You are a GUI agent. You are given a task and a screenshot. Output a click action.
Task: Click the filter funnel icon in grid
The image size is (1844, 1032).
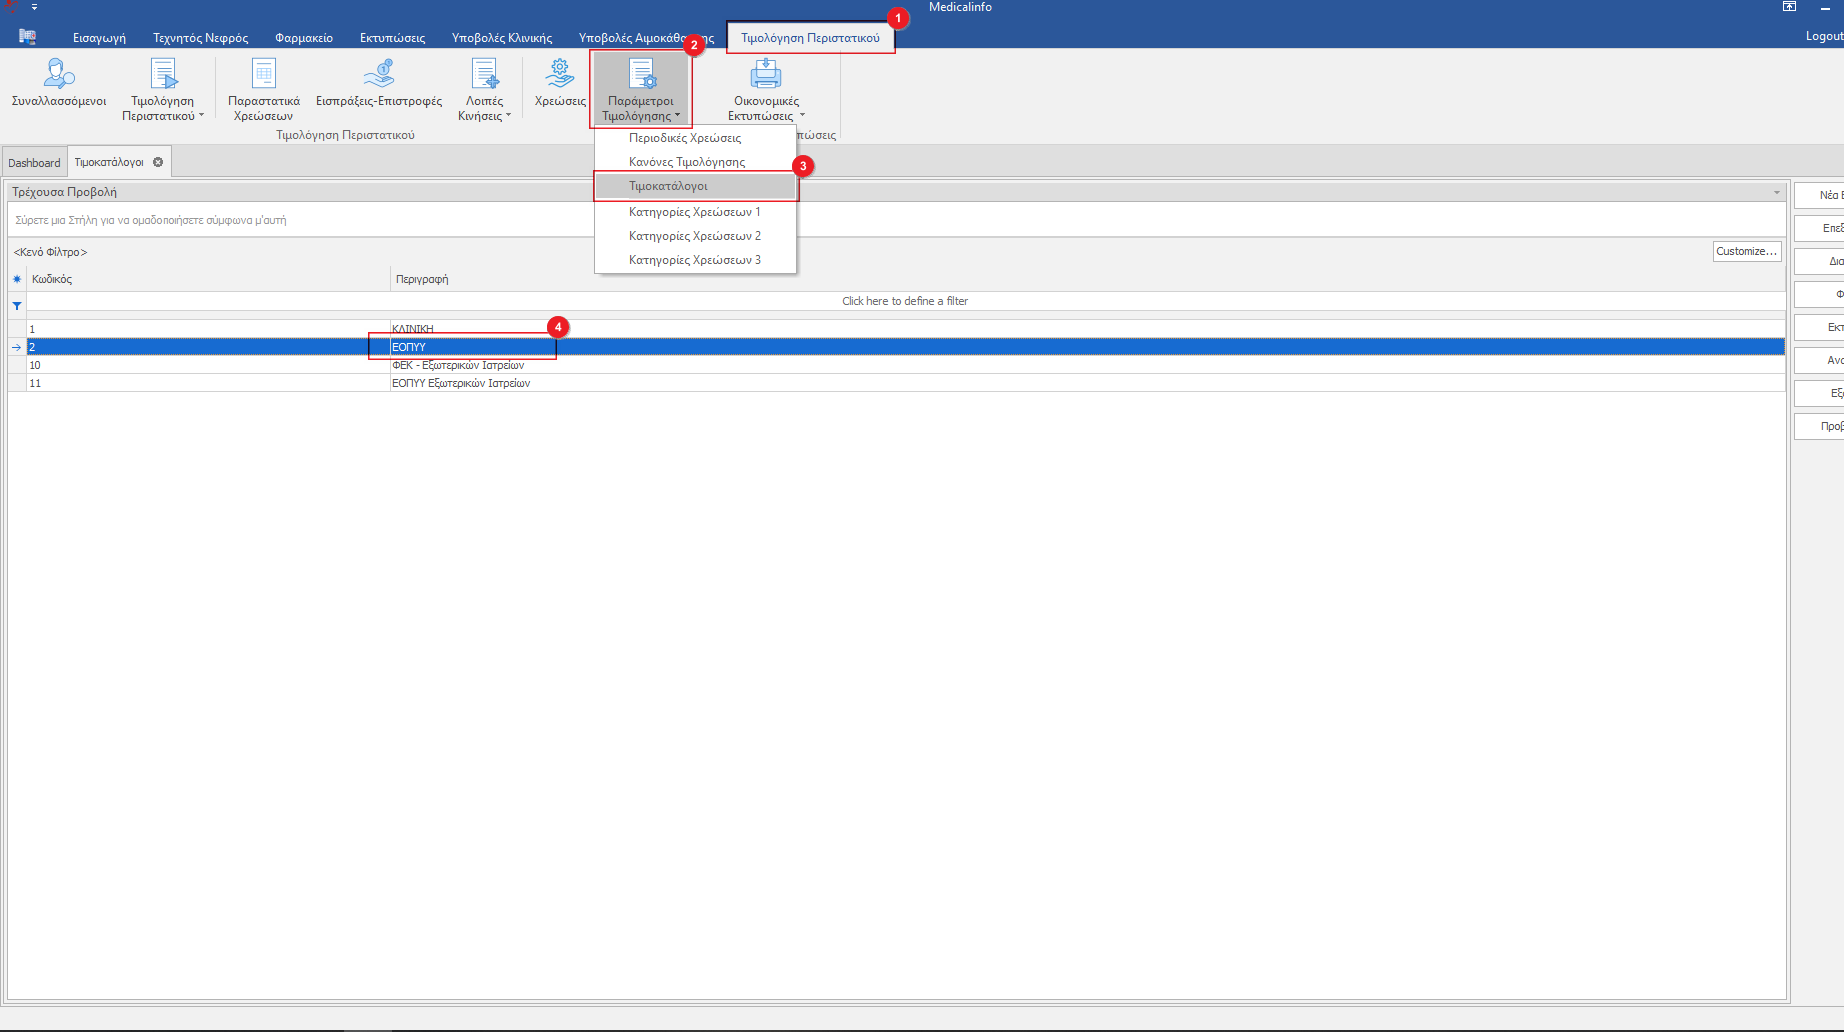pyautogui.click(x=17, y=306)
